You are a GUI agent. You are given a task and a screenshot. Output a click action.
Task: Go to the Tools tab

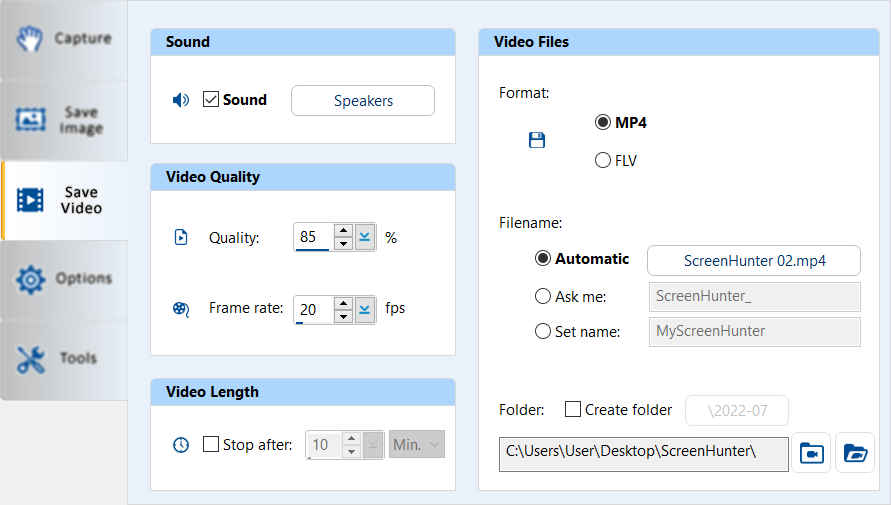(64, 359)
